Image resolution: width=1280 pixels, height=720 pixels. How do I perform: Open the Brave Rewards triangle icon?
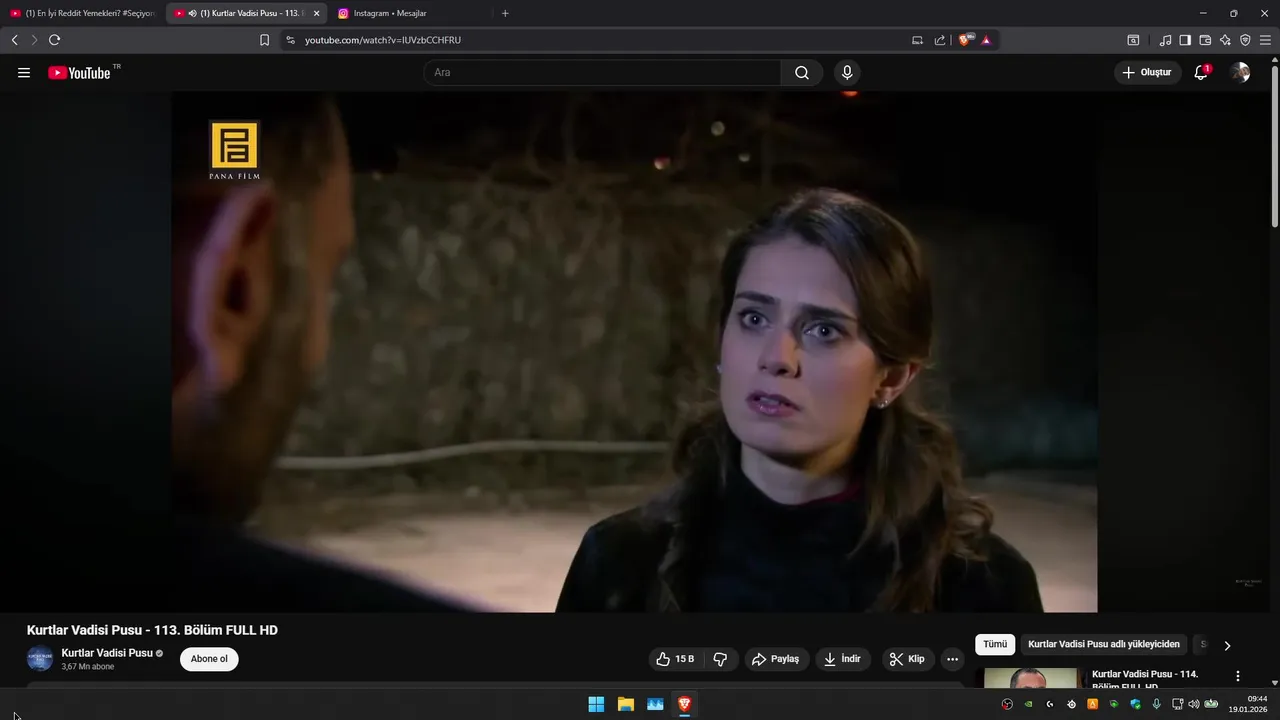tap(986, 40)
